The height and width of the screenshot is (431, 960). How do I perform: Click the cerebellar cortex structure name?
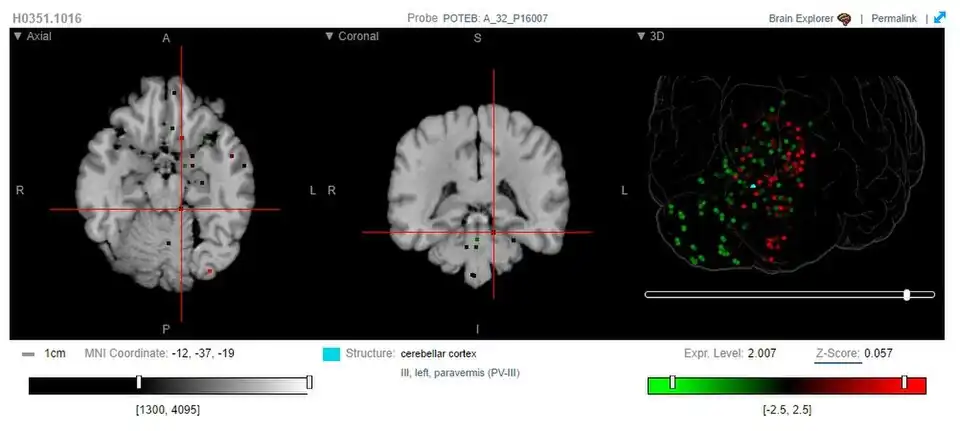[439, 353]
